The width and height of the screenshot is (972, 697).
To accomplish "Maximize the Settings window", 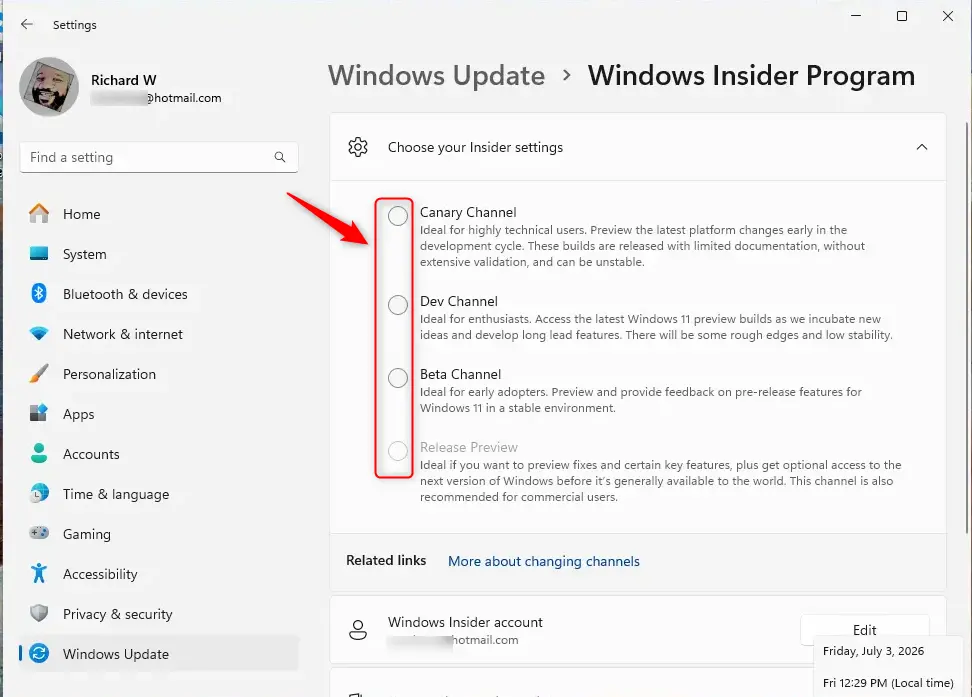I will click(x=902, y=16).
